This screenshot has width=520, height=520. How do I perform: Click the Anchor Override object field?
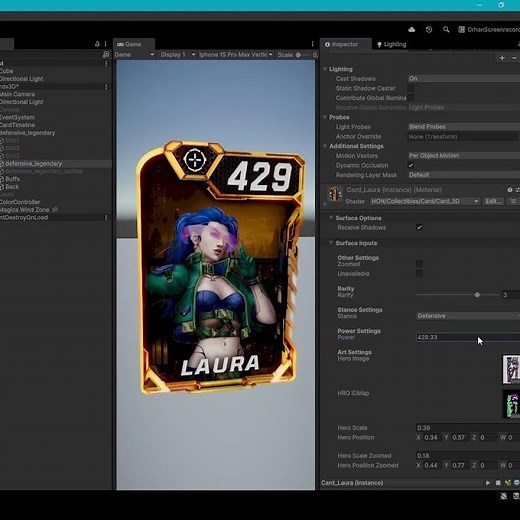[x=464, y=136]
